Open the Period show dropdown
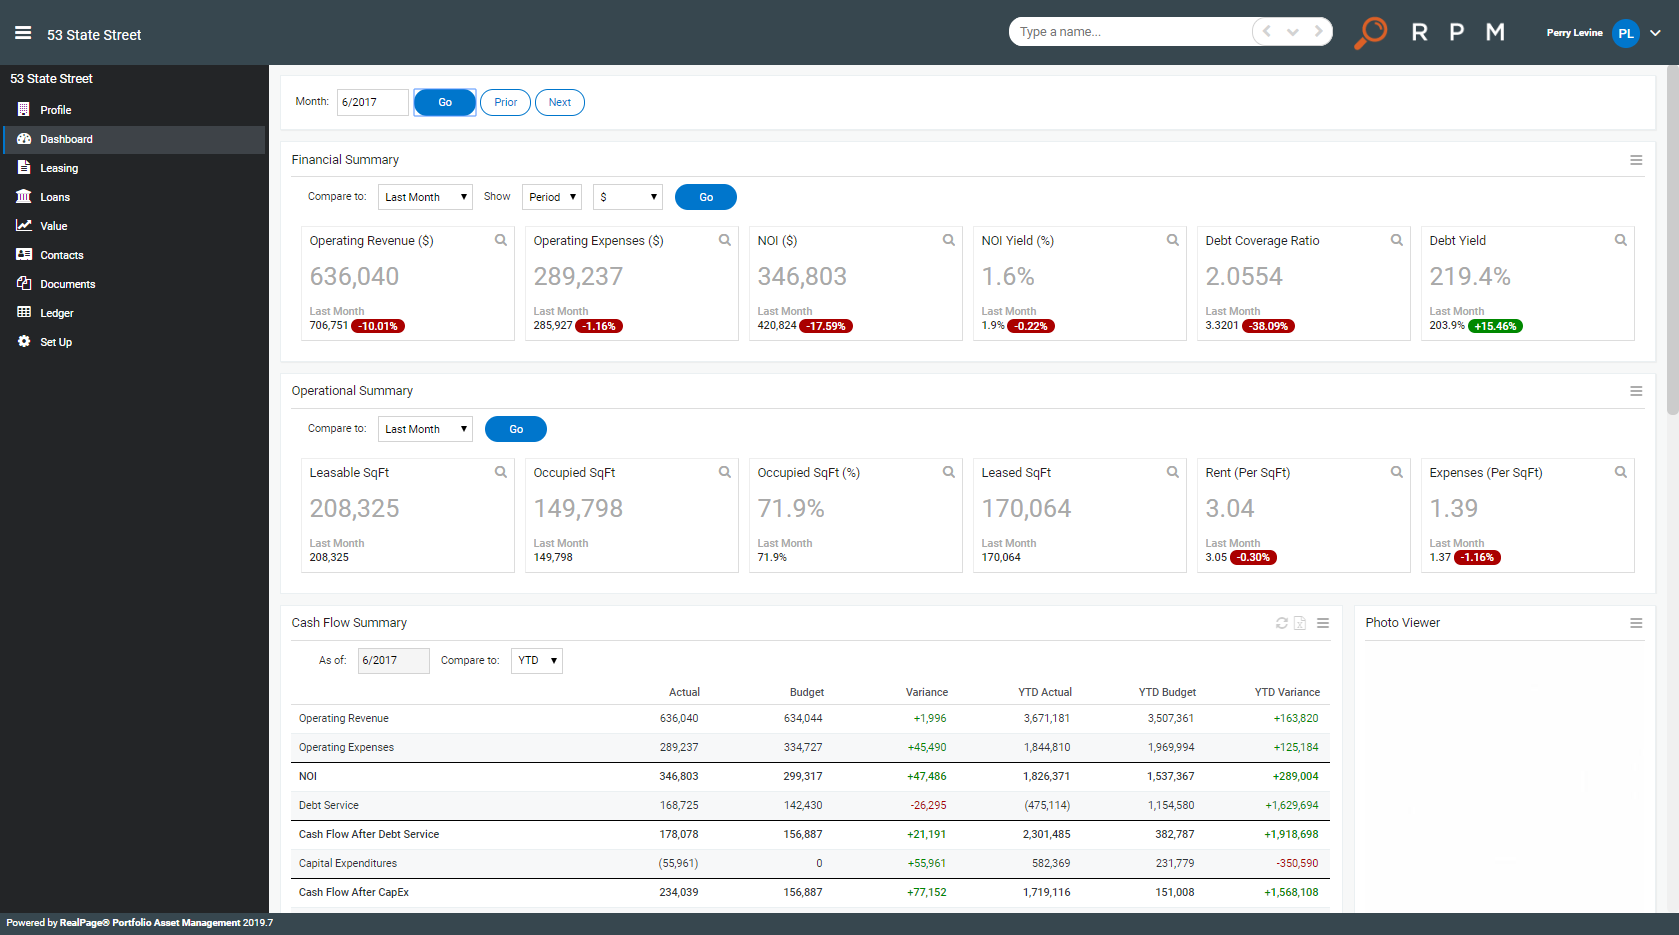The width and height of the screenshot is (1679, 935). [552, 197]
